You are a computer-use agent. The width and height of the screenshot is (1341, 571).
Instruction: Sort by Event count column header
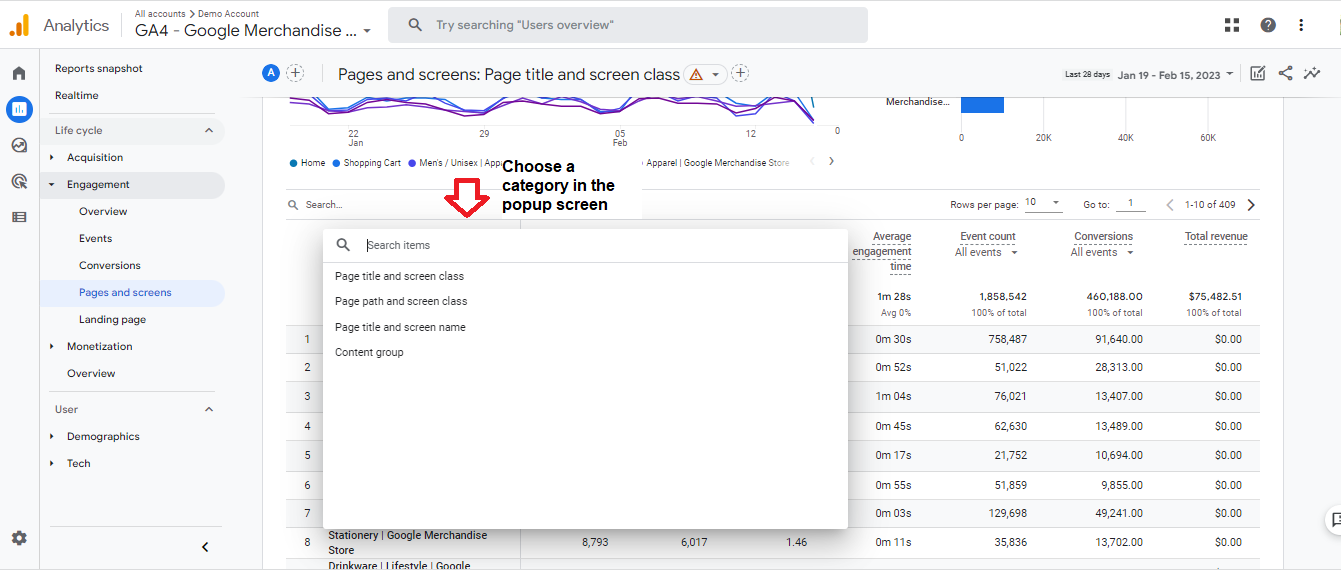coord(987,237)
